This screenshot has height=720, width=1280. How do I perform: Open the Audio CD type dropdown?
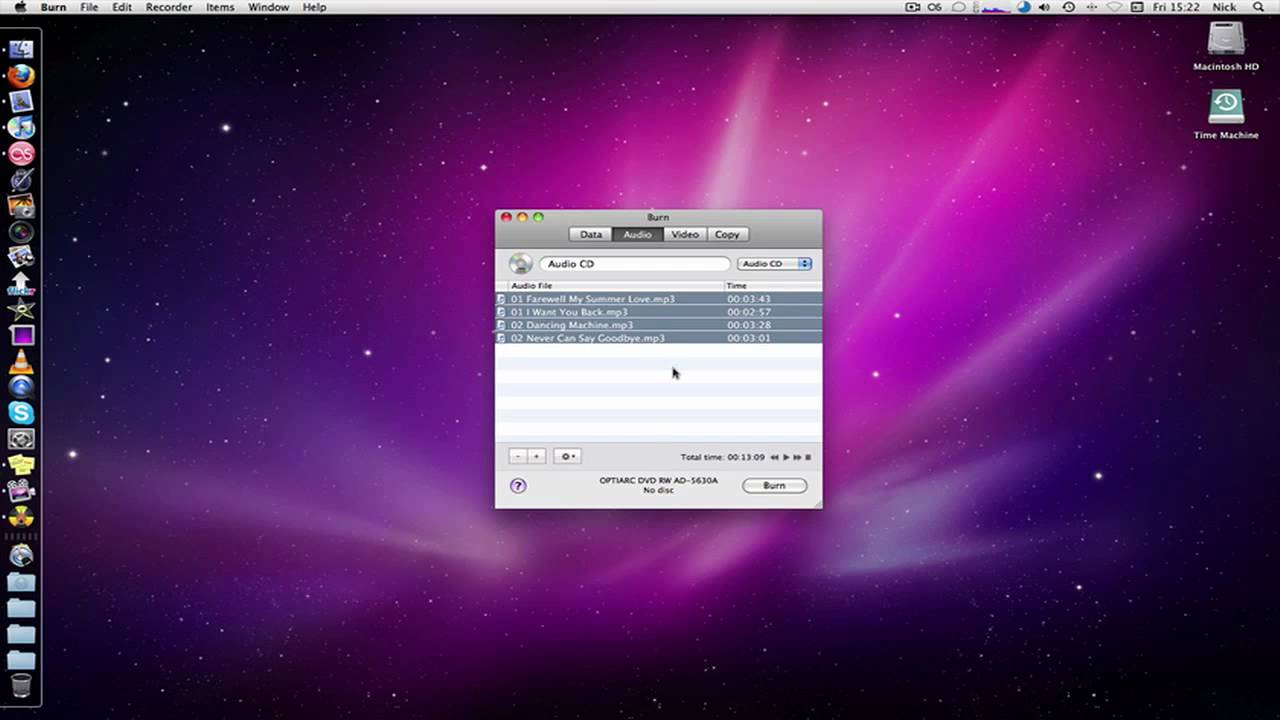(x=775, y=264)
